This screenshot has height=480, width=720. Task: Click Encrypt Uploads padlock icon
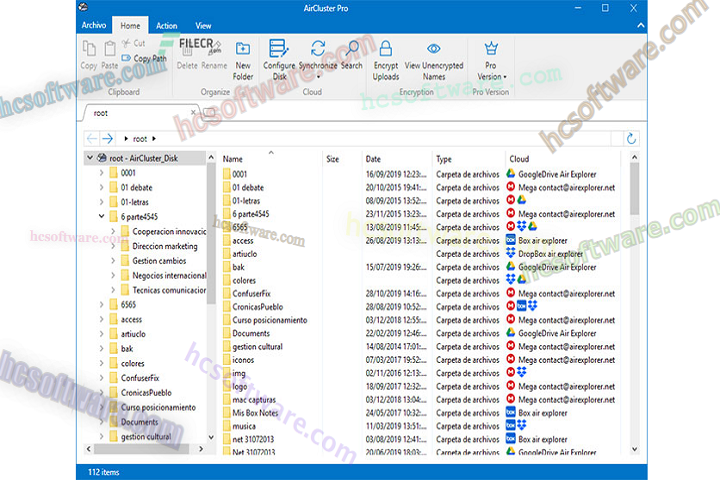point(386,48)
